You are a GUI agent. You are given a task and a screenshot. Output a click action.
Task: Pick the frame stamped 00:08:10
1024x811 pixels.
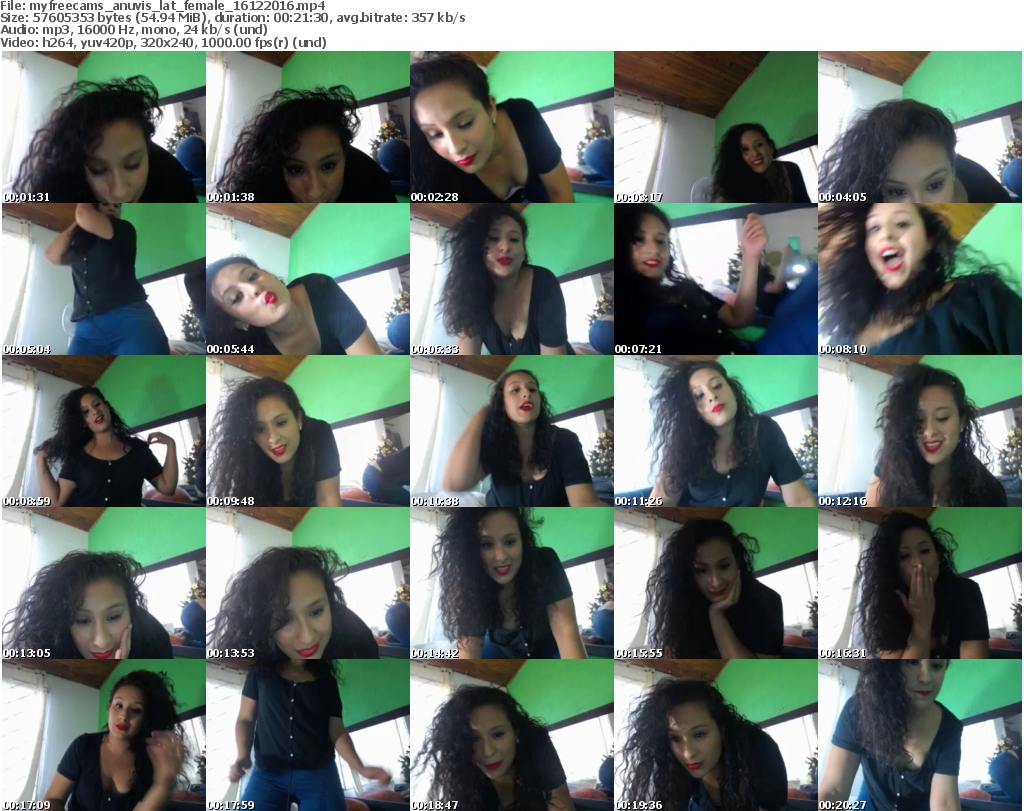(x=920, y=279)
